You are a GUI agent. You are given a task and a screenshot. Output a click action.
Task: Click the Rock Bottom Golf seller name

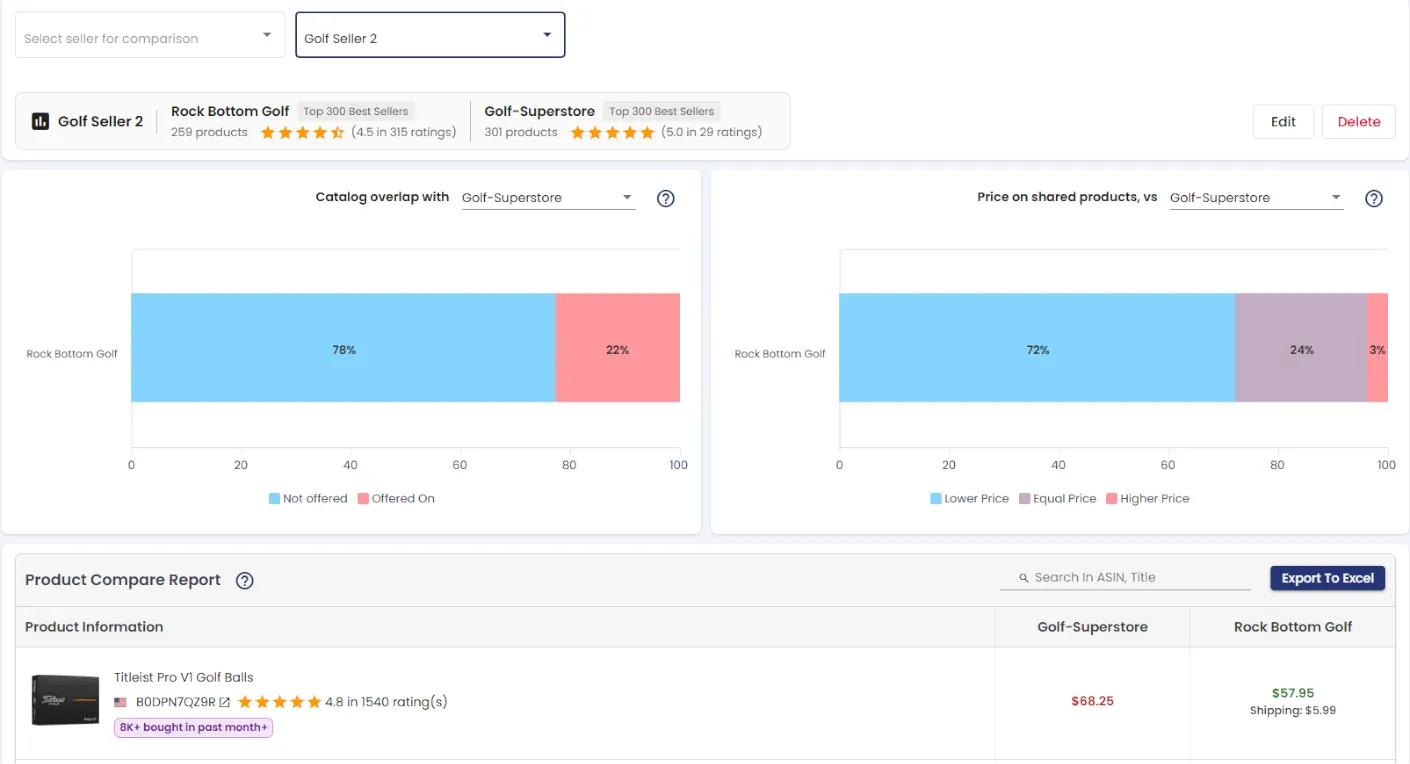[x=230, y=111]
